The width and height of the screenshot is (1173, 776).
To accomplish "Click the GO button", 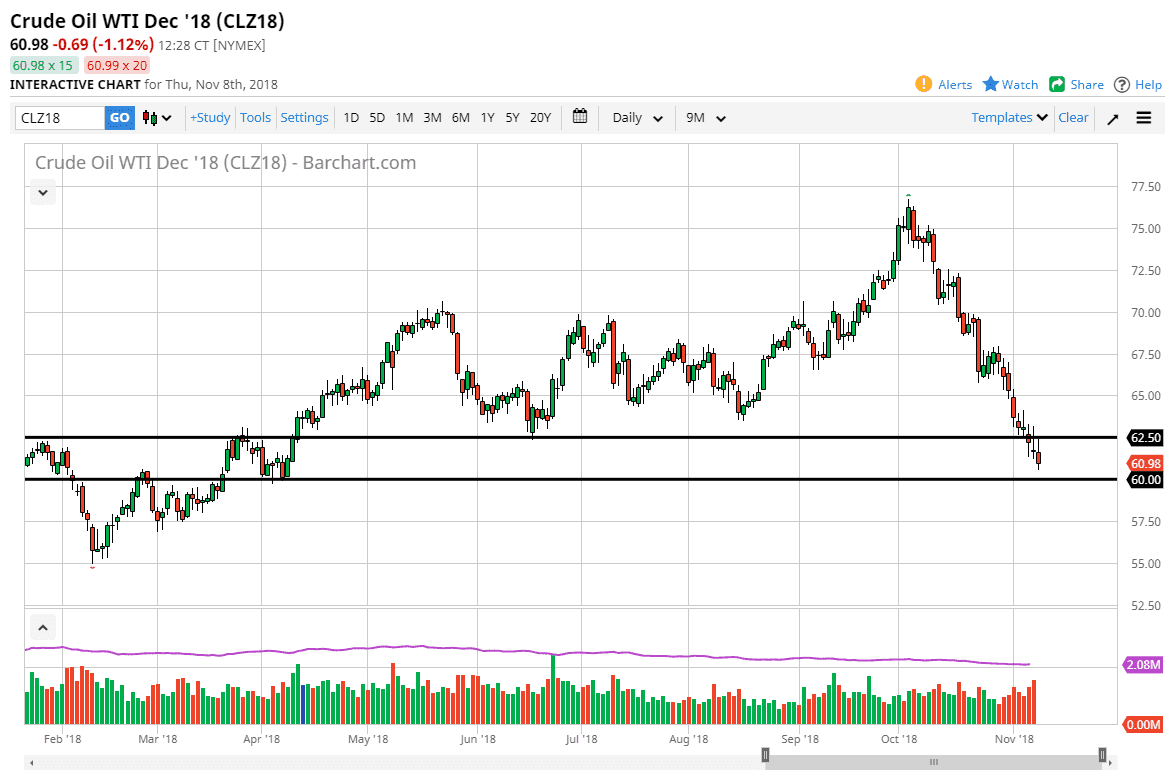I will point(119,117).
